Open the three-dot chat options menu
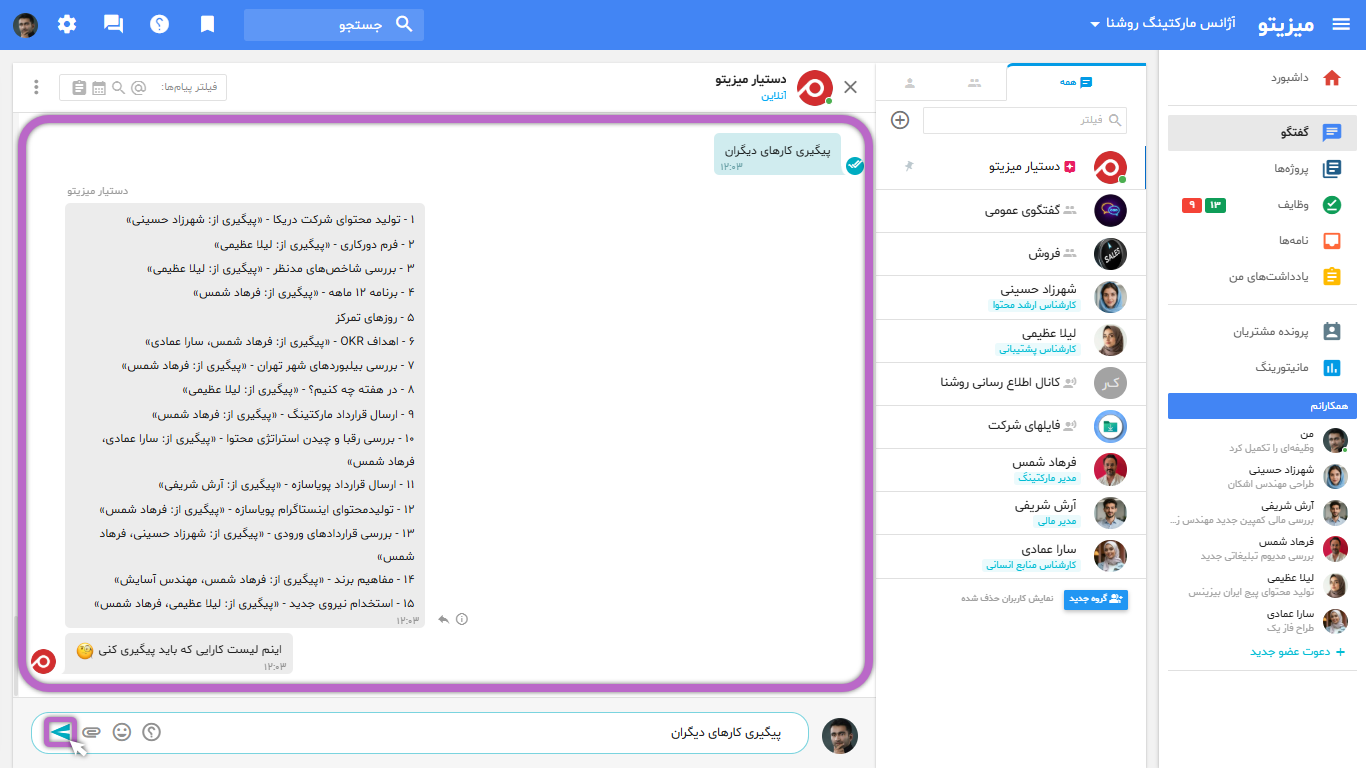The image size is (1366, 768). point(37,87)
